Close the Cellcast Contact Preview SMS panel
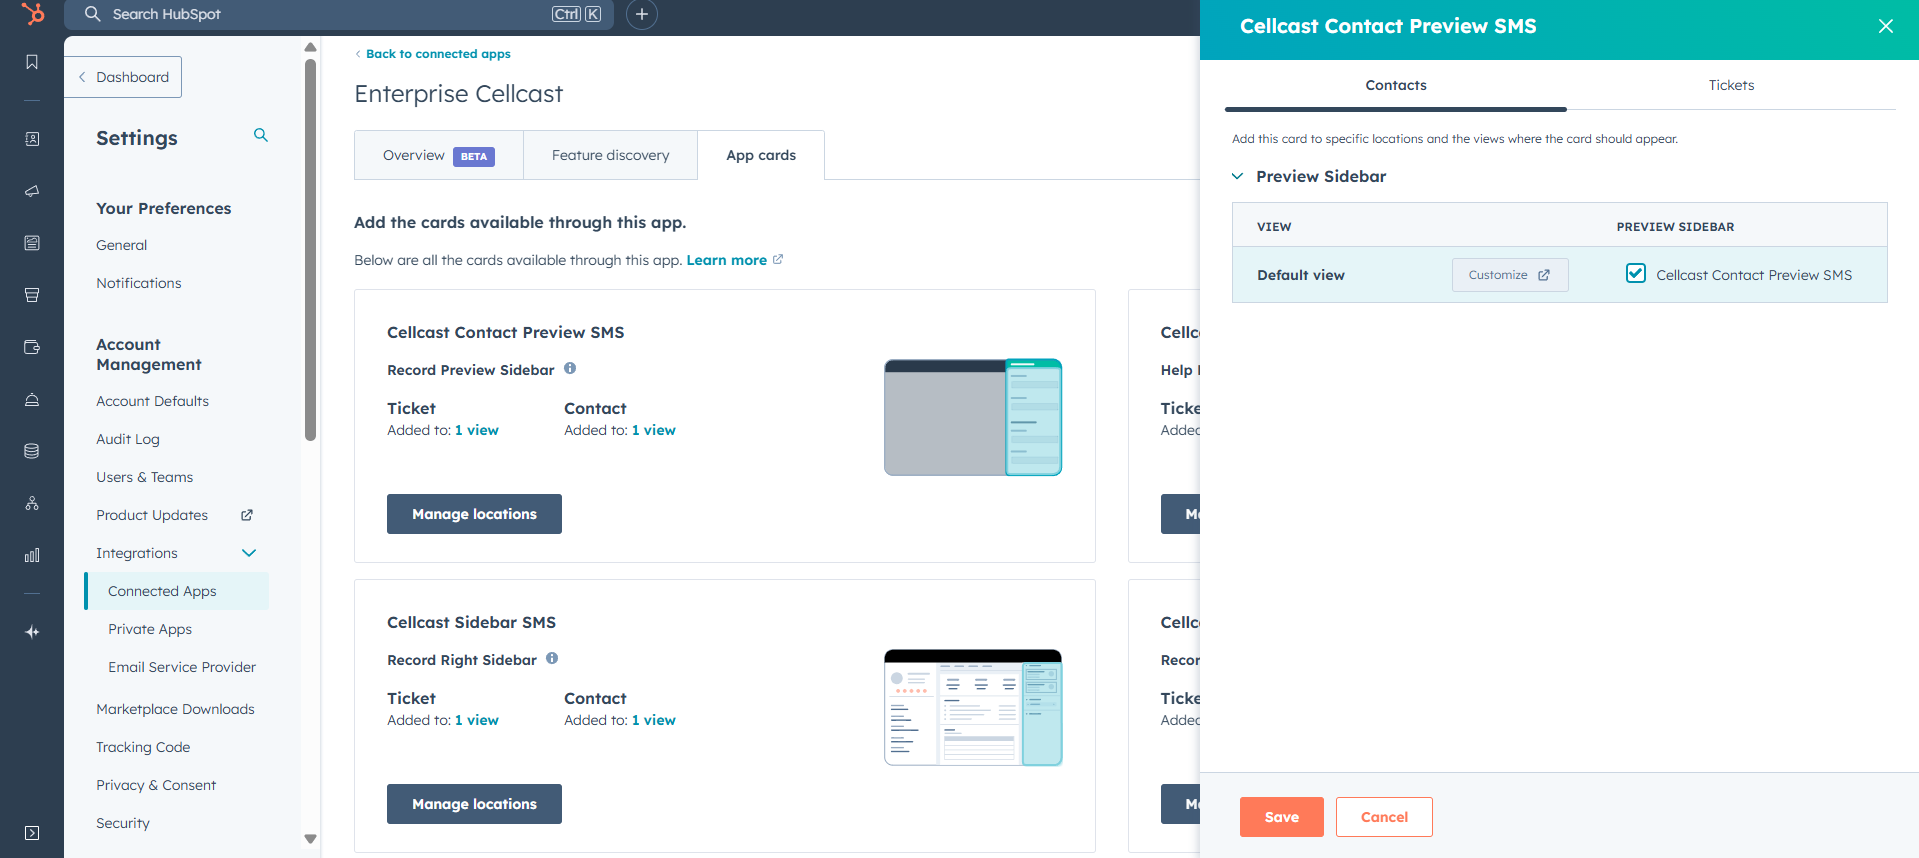This screenshot has height=858, width=1919. tap(1886, 26)
